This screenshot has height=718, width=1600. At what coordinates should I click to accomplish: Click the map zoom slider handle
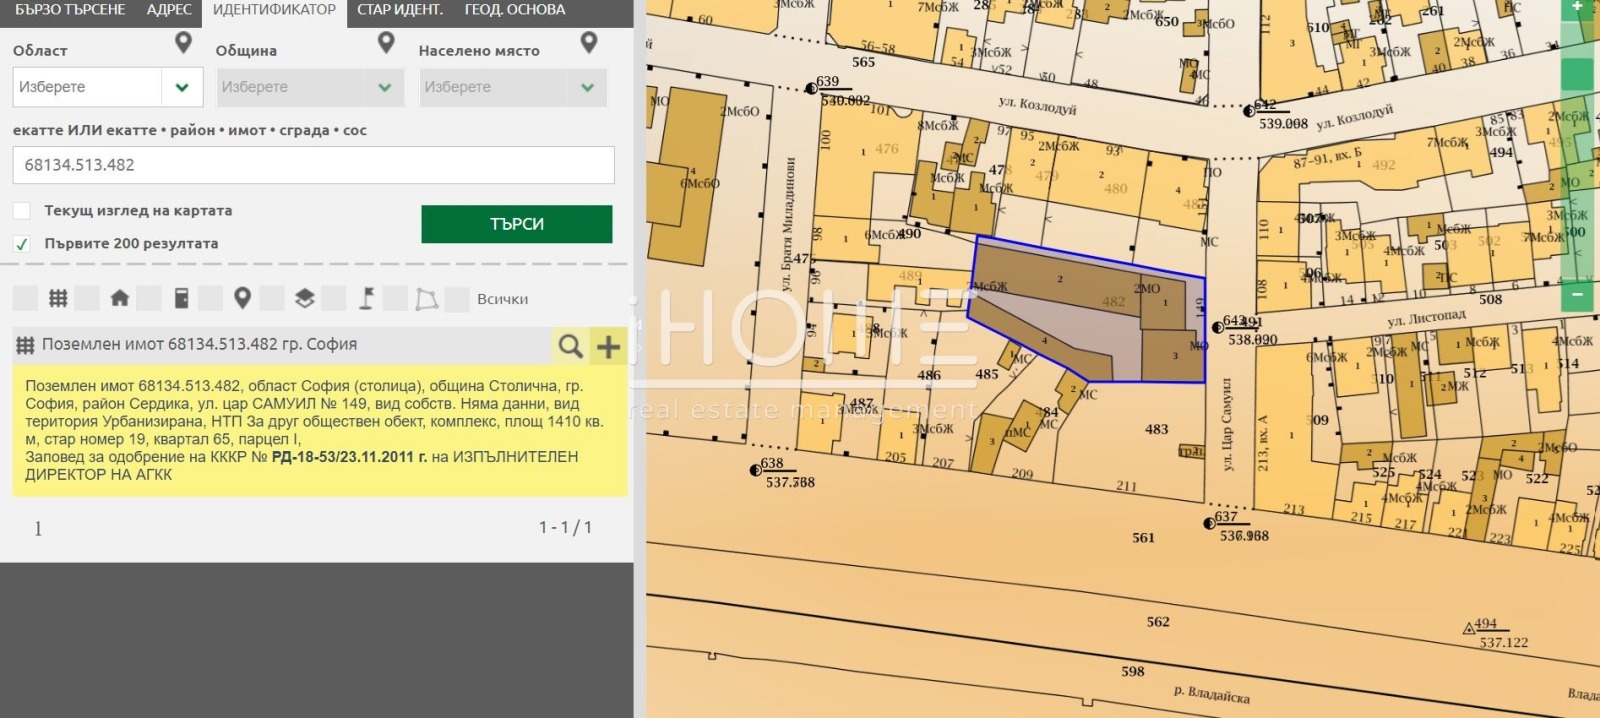1577,75
